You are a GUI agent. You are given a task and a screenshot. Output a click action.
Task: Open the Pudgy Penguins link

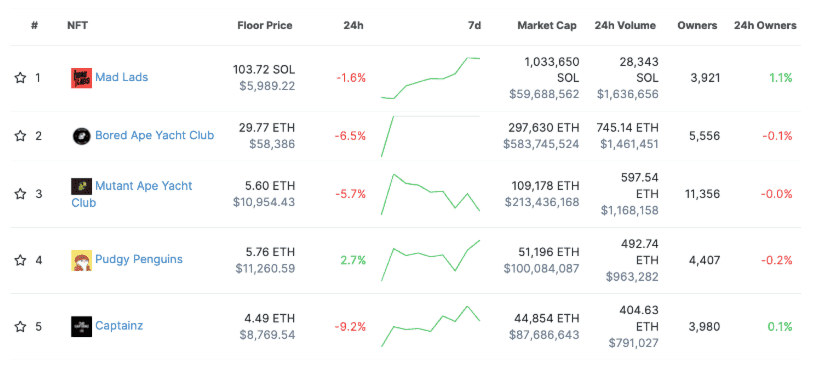(x=139, y=259)
